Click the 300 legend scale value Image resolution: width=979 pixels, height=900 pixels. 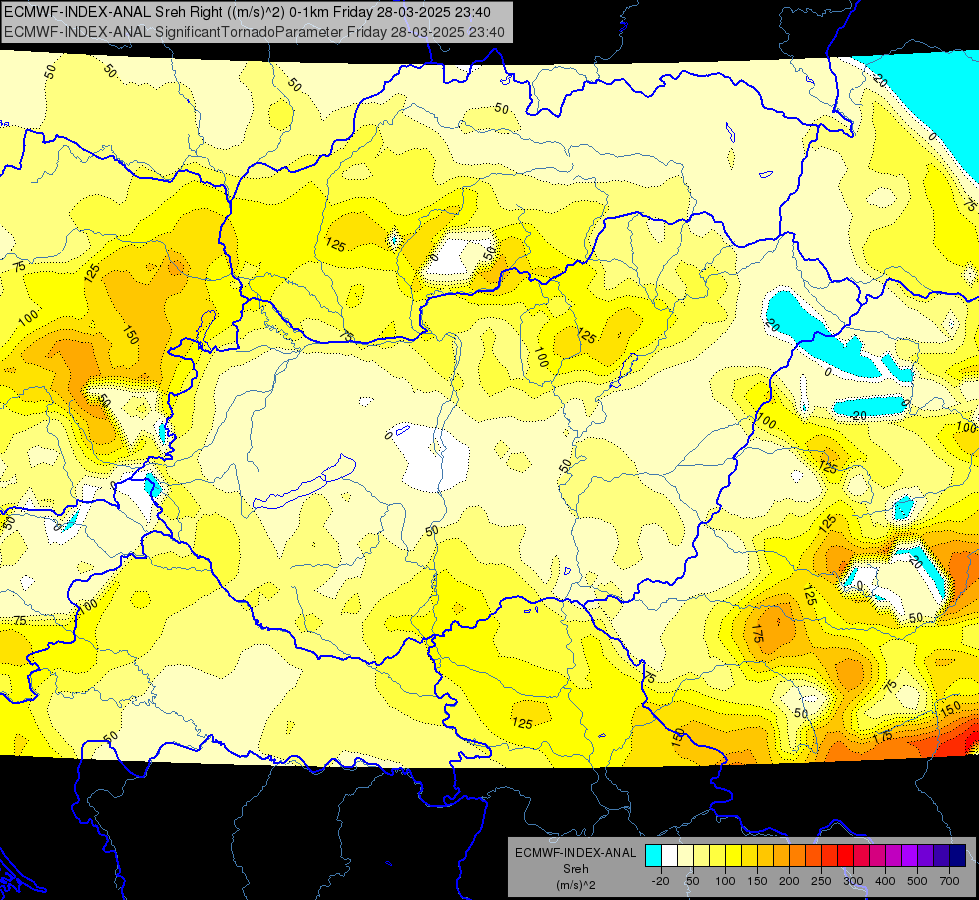click(x=853, y=881)
